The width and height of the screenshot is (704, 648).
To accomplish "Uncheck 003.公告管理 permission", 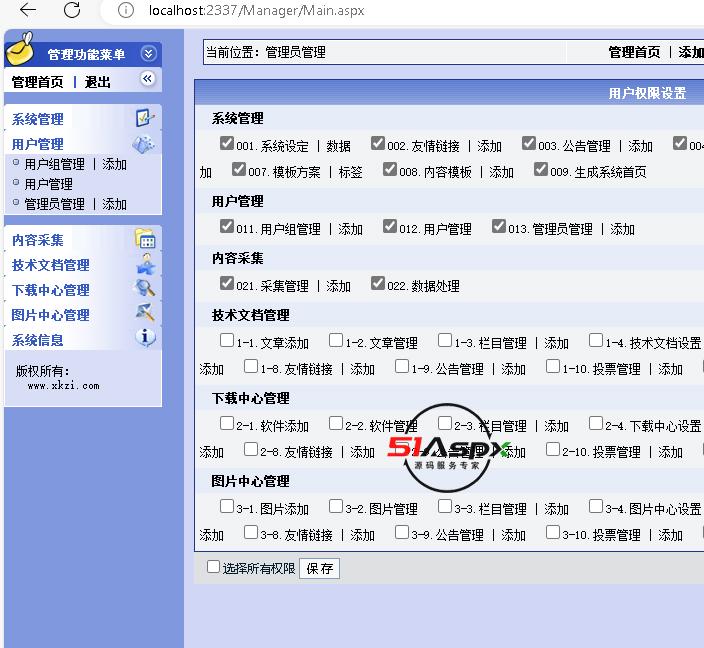I will (529, 143).
